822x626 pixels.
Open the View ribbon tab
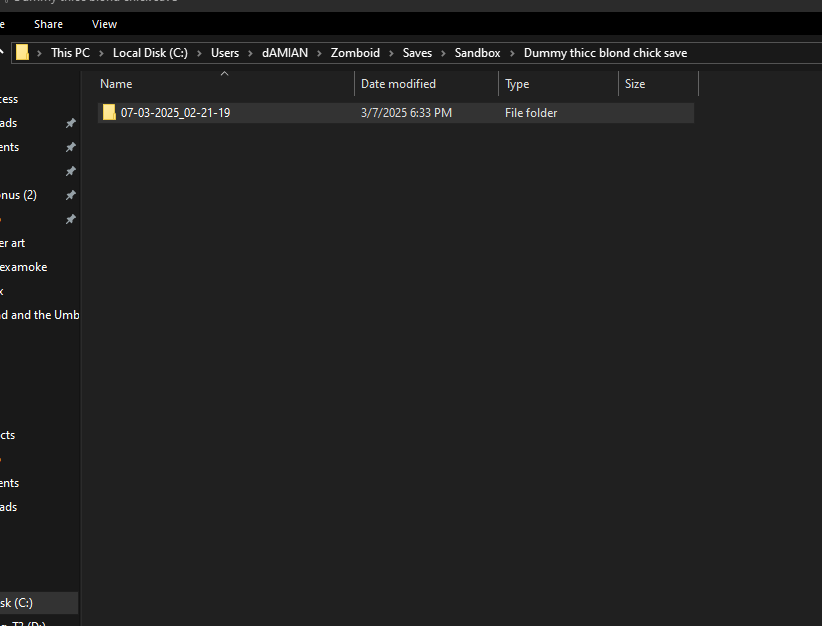coord(104,24)
